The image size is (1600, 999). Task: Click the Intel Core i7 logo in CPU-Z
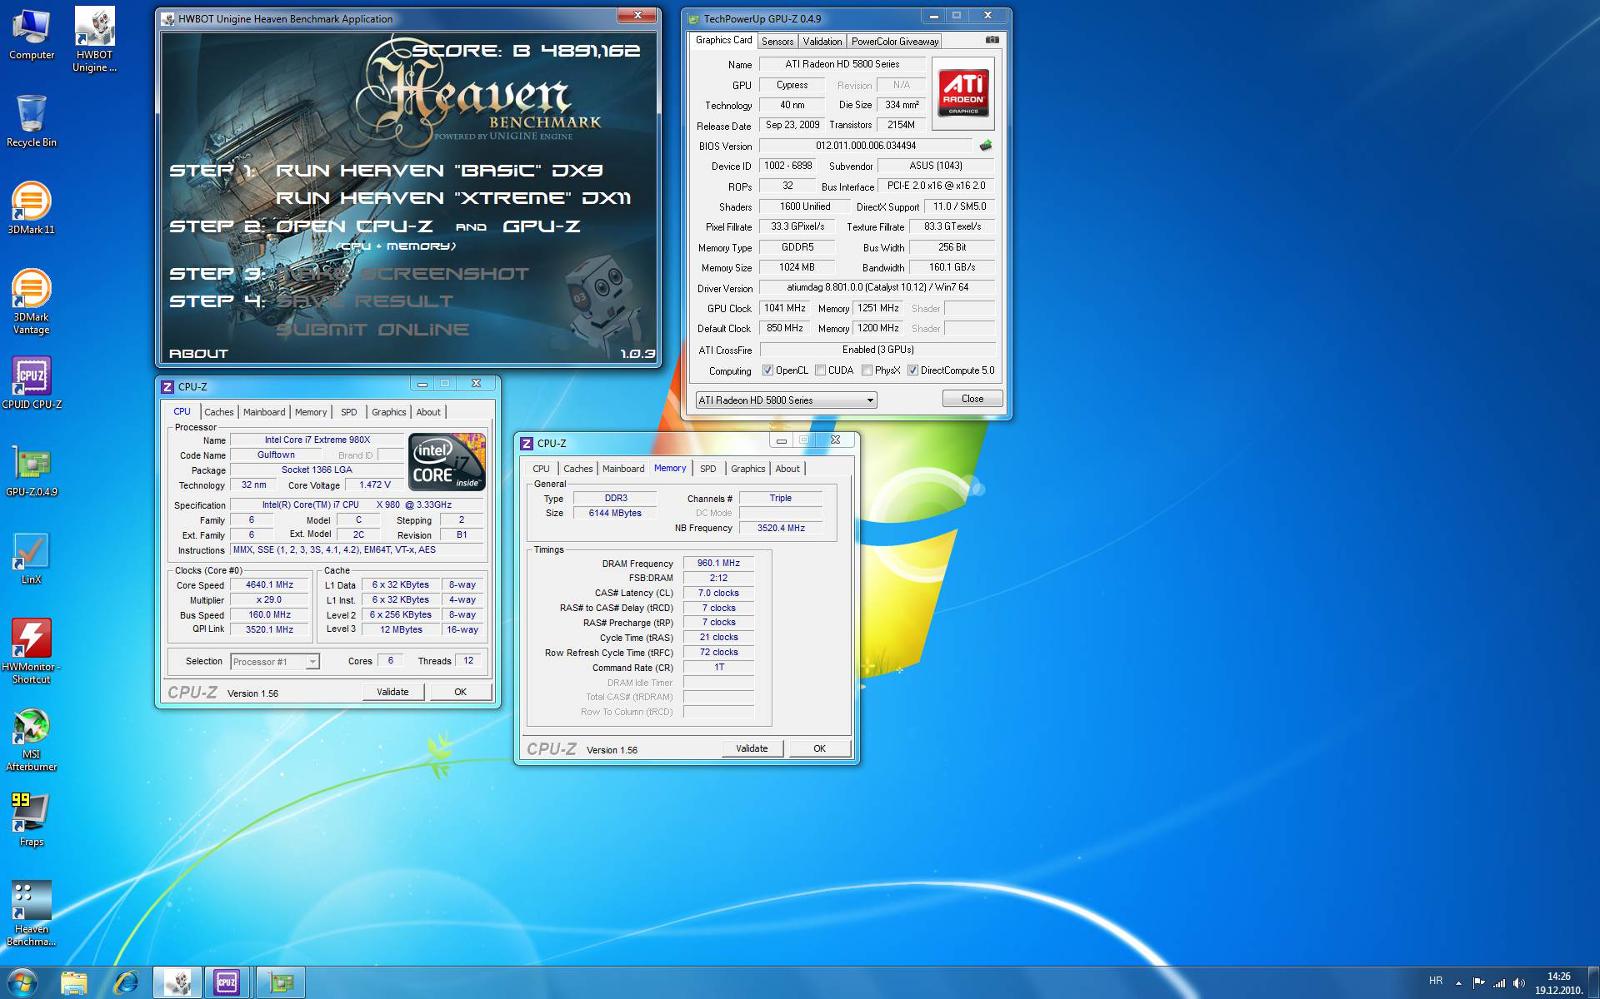click(447, 461)
